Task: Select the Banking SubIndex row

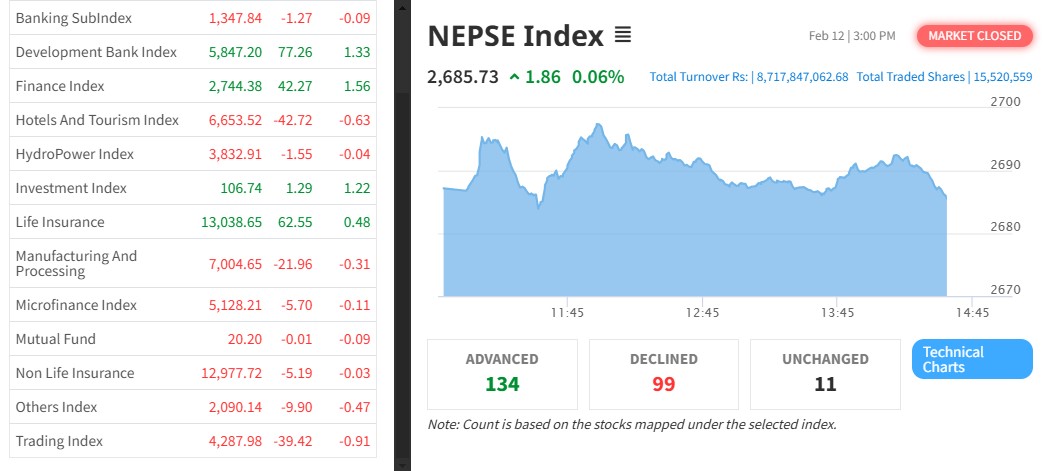Action: [x=73, y=18]
